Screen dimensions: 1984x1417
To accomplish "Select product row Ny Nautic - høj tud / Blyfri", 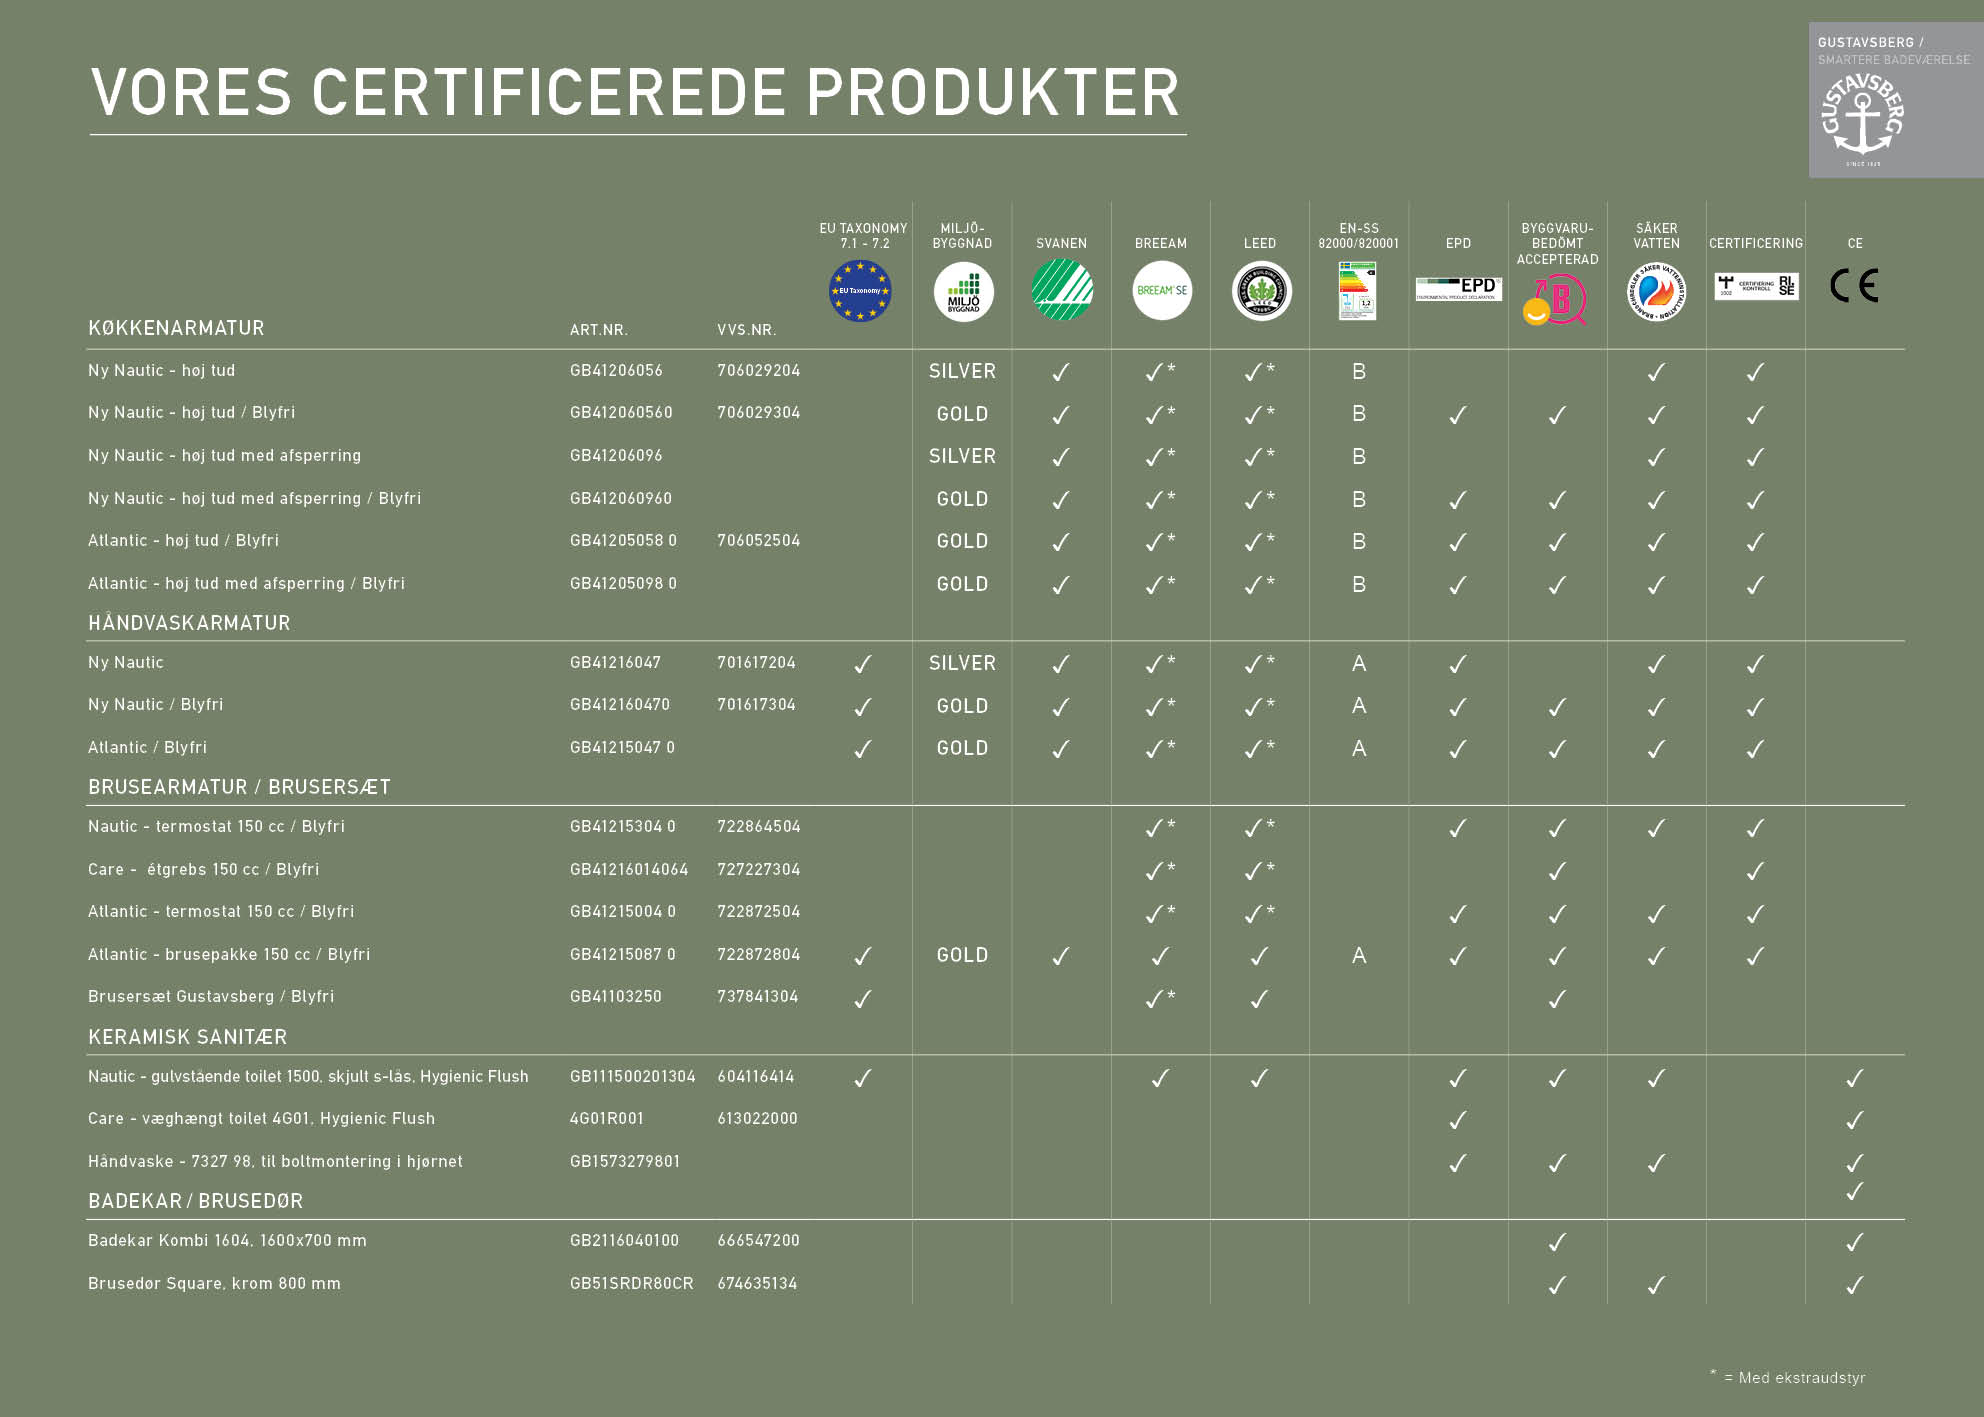I will click(x=191, y=412).
